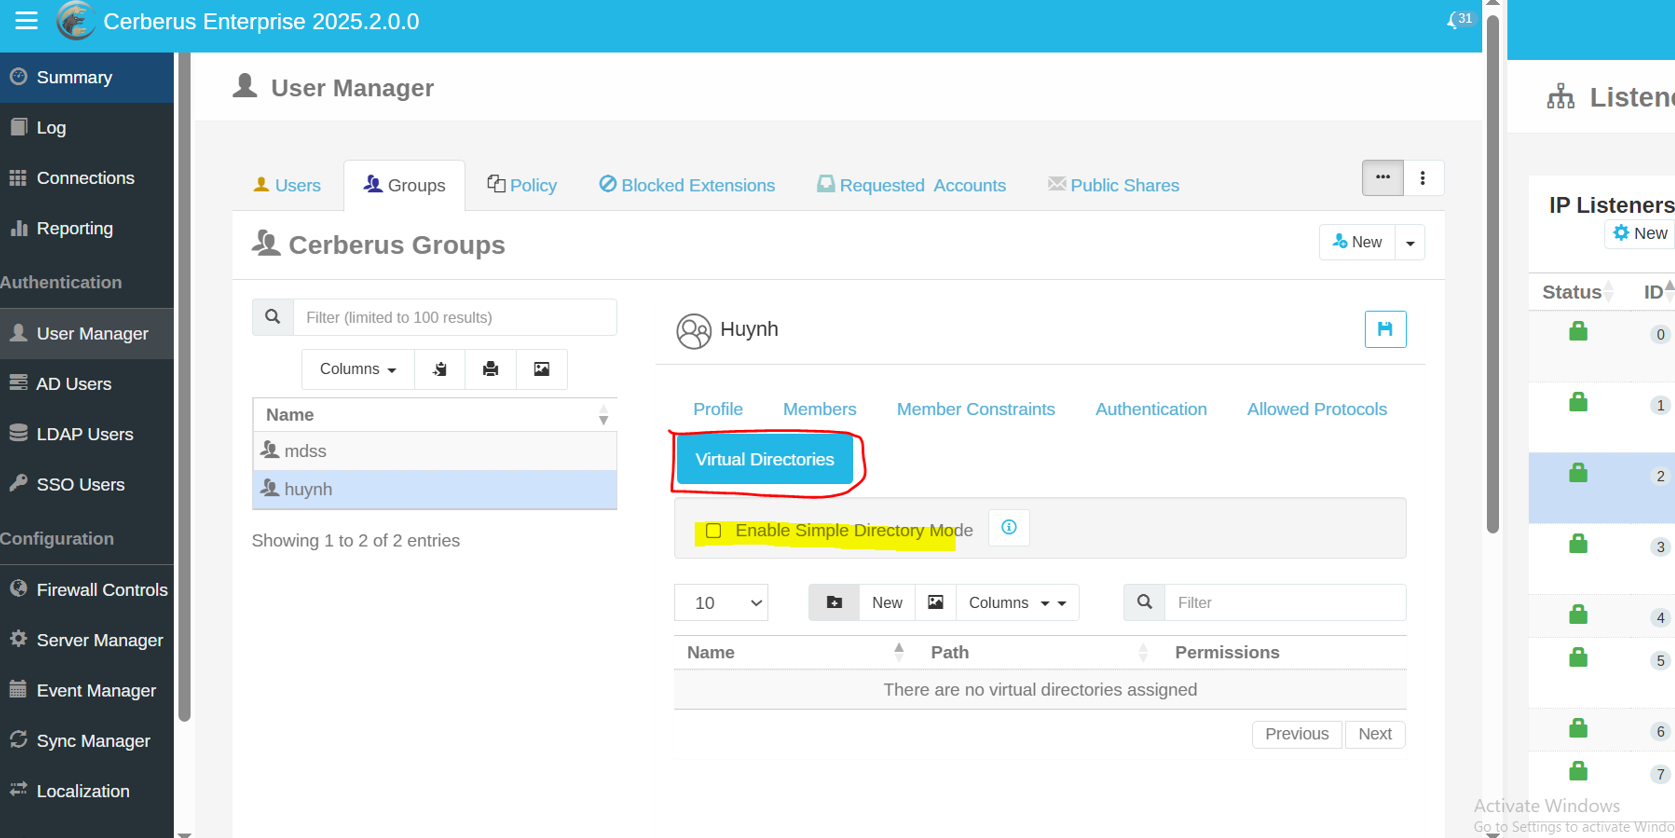Open Event Manager page
The image size is (1675, 838).
point(87,690)
